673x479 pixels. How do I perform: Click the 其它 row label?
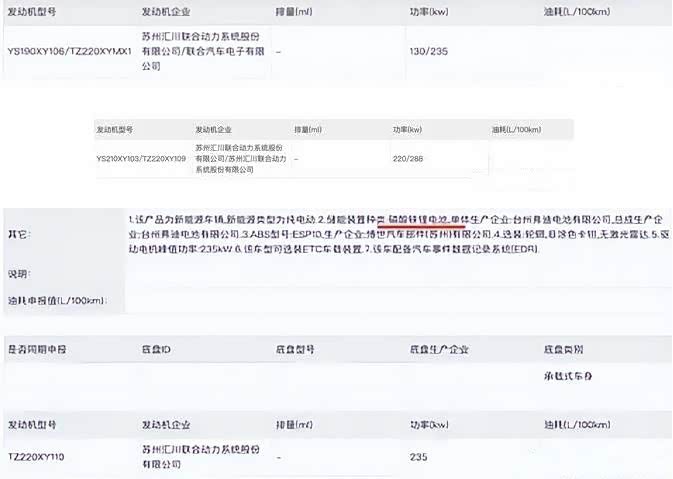19,233
